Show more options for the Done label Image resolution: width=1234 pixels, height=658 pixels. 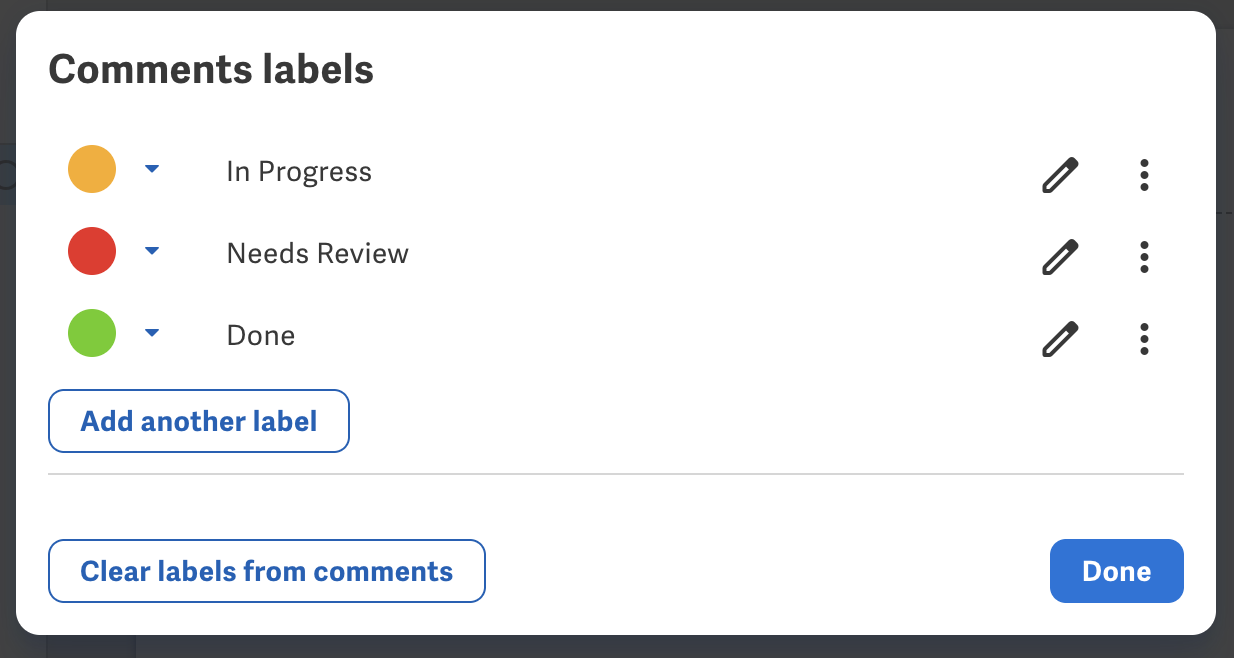[x=1144, y=339]
